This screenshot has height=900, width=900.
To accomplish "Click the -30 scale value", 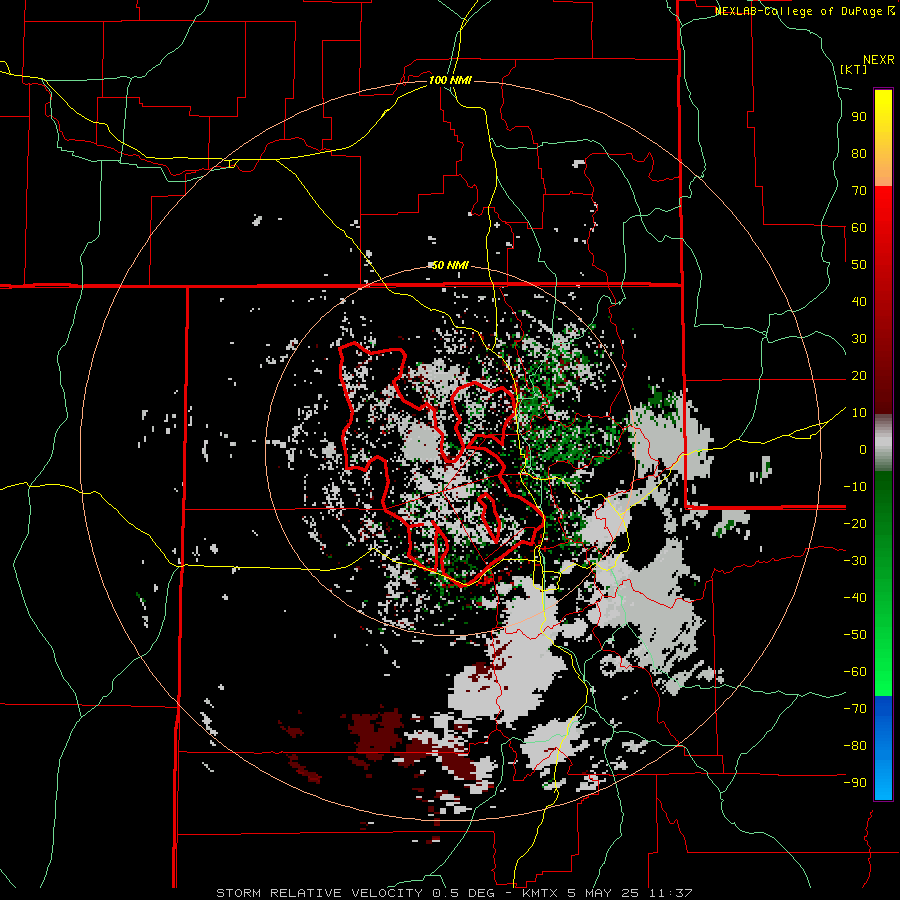I will tap(855, 561).
